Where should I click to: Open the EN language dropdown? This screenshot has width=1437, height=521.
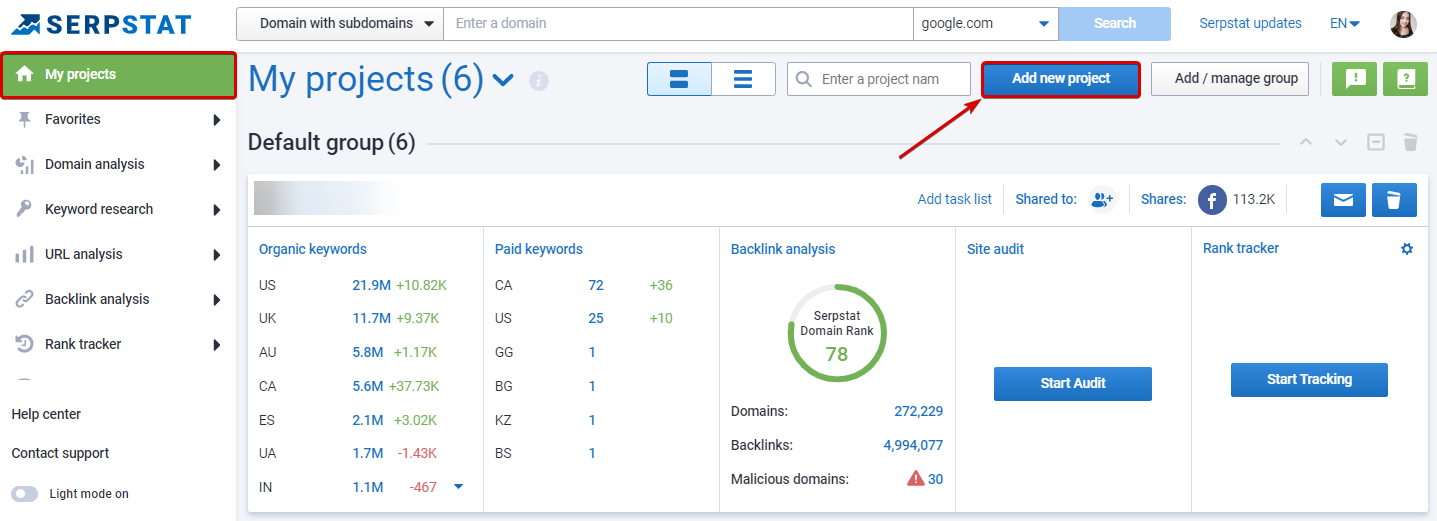click(1345, 24)
